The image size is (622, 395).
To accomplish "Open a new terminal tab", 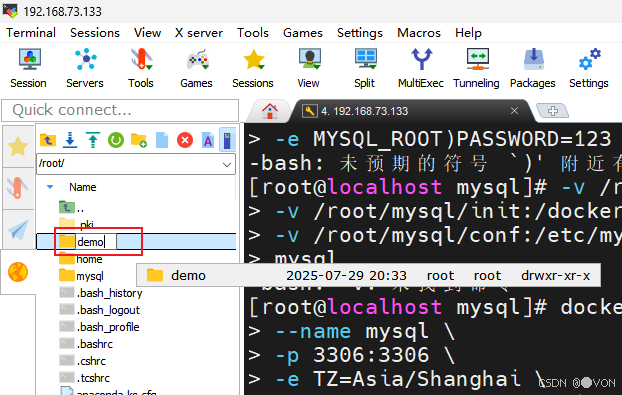I will click(552, 111).
